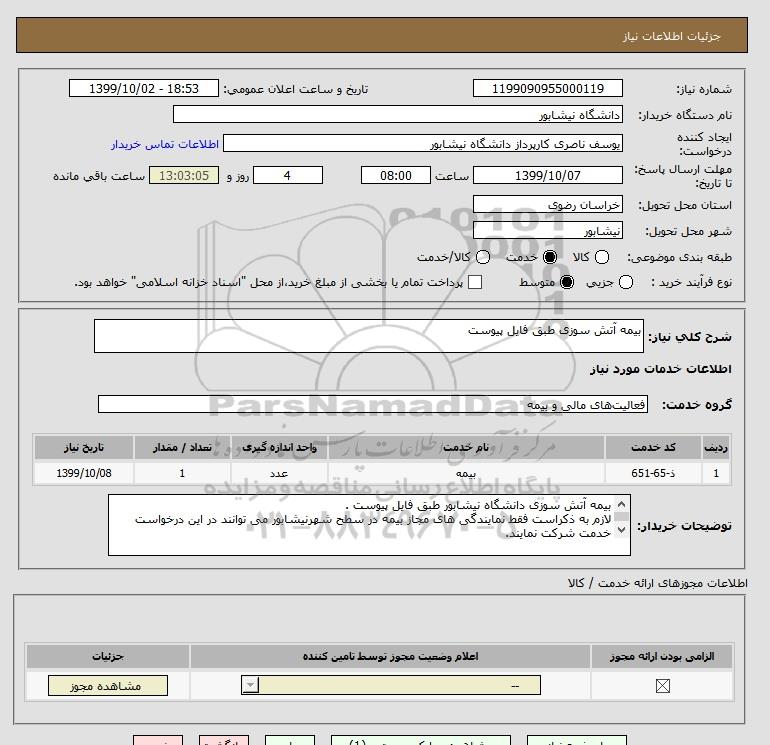The image size is (770, 745).
Task: Click need date cell 1399/10/08
Action: click(84, 473)
